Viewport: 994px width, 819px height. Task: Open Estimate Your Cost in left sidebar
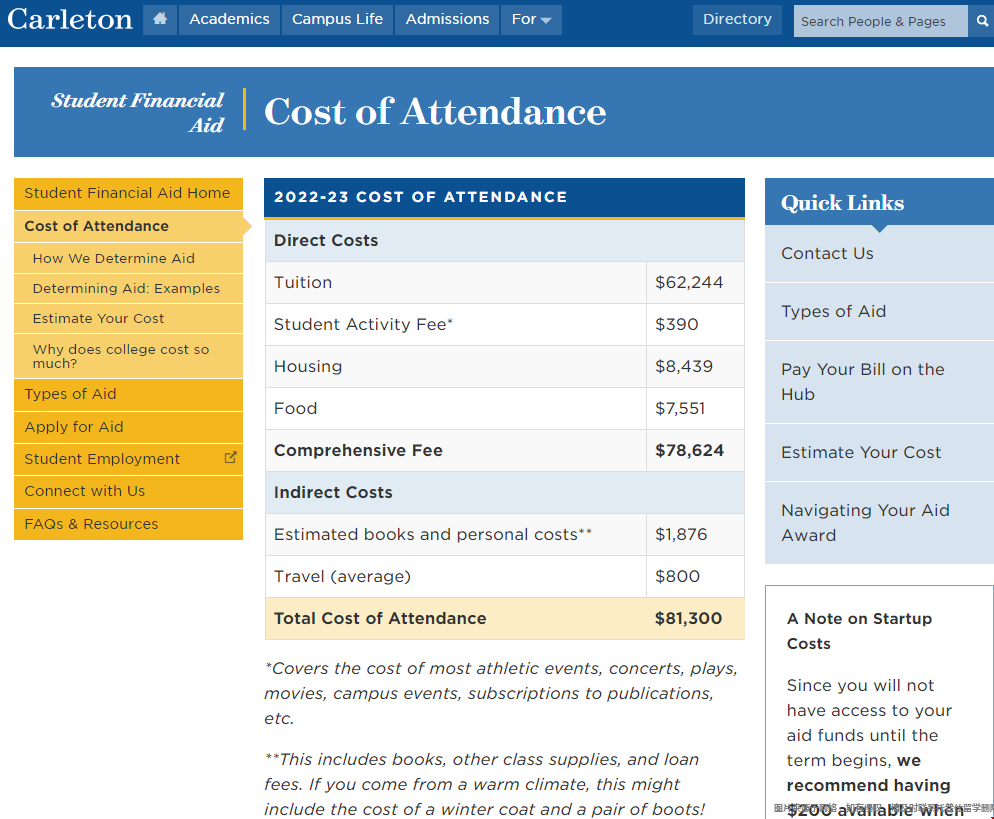pyautogui.click(x=128, y=318)
